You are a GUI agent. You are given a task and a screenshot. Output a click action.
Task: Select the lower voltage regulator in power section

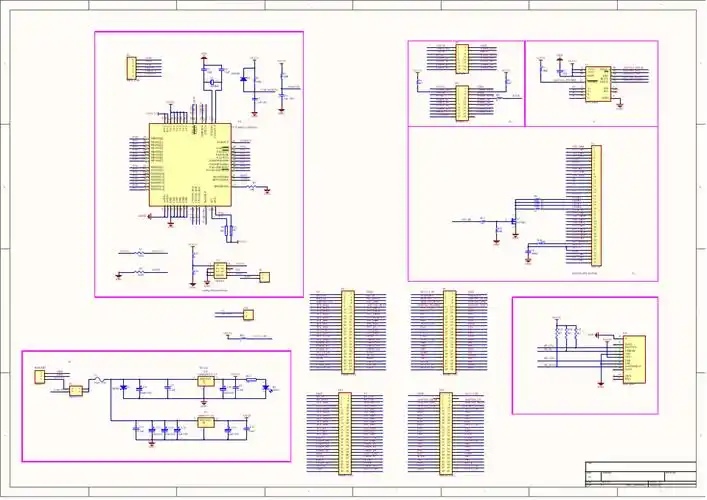pos(205,423)
